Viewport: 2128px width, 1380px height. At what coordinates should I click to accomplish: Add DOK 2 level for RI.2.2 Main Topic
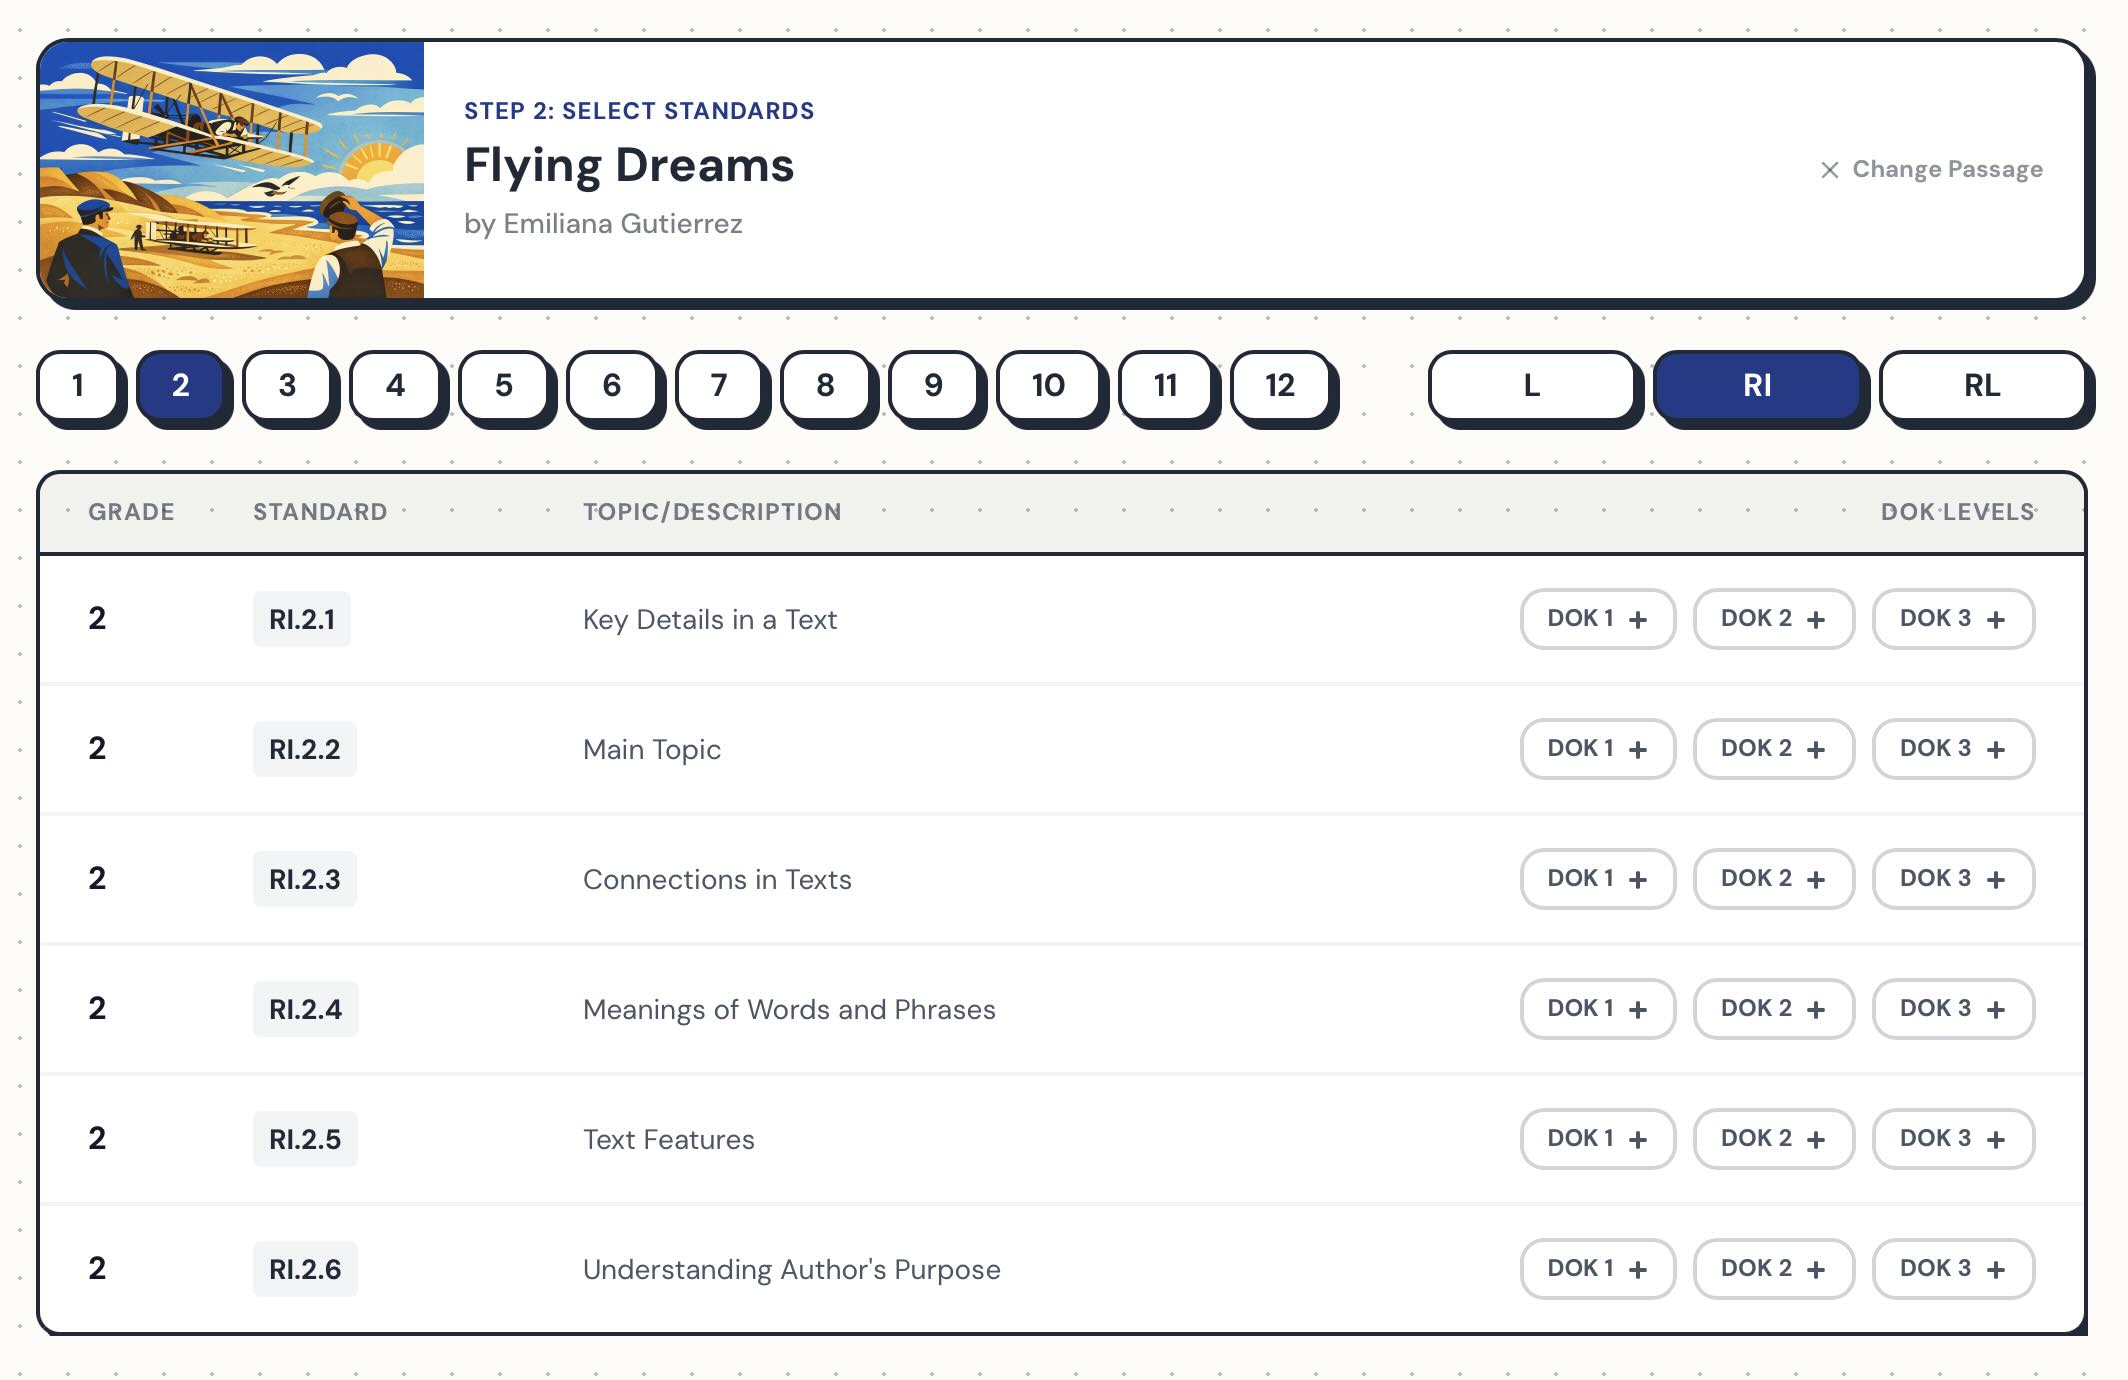click(1773, 748)
